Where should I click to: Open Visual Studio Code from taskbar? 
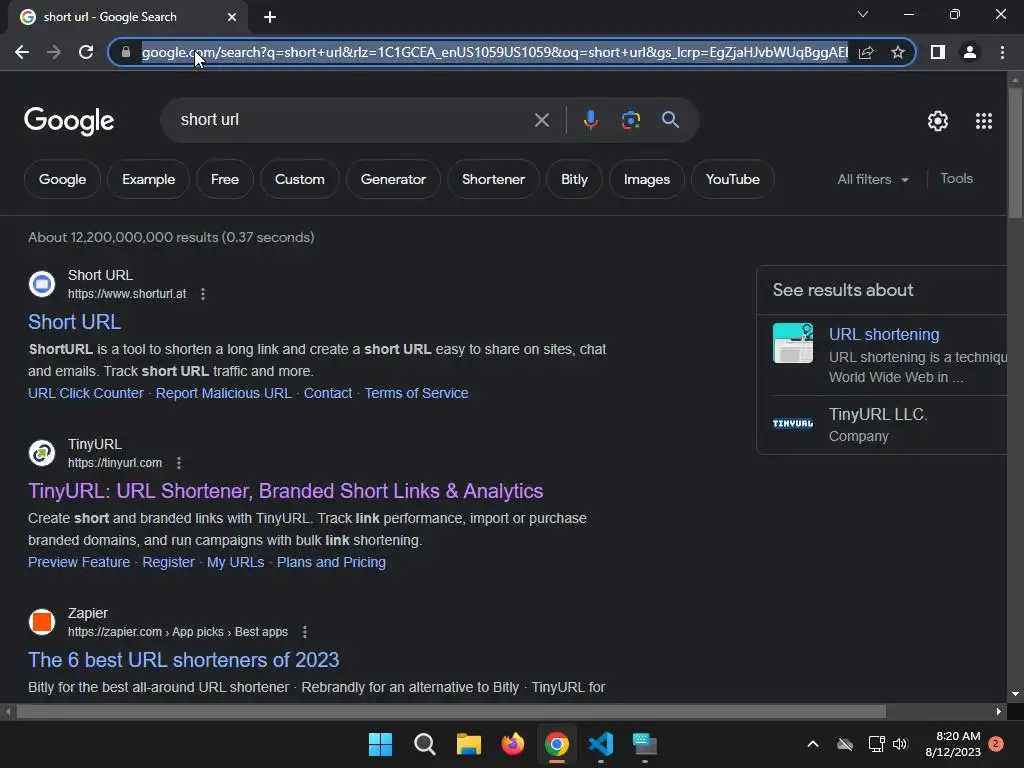[601, 744]
